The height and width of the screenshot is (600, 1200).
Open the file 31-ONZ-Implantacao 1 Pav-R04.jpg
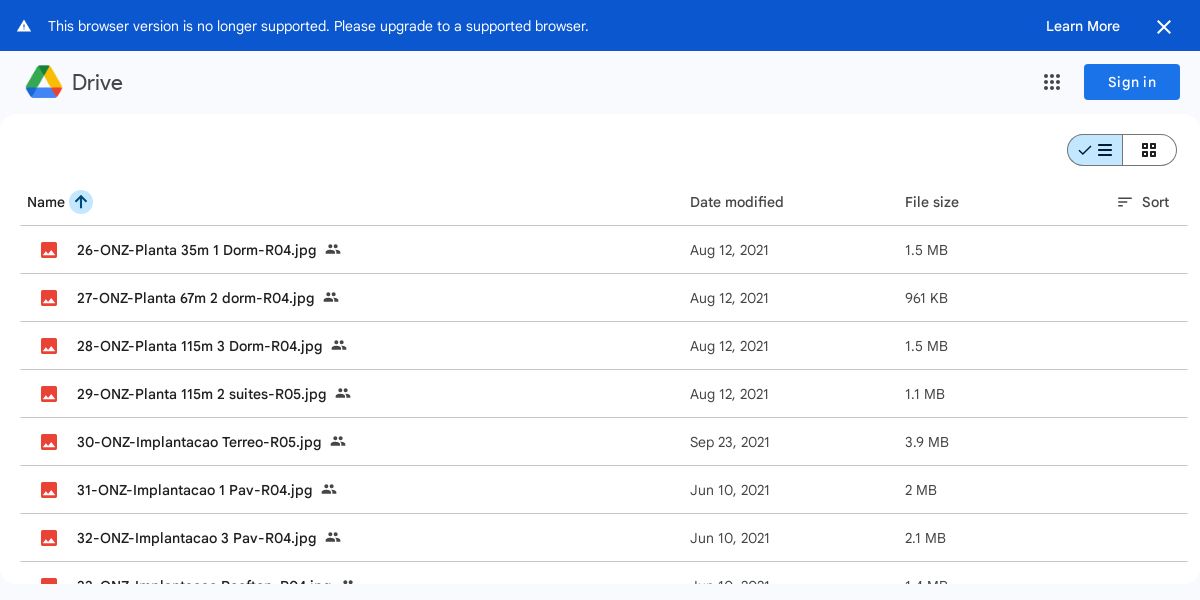(x=194, y=490)
